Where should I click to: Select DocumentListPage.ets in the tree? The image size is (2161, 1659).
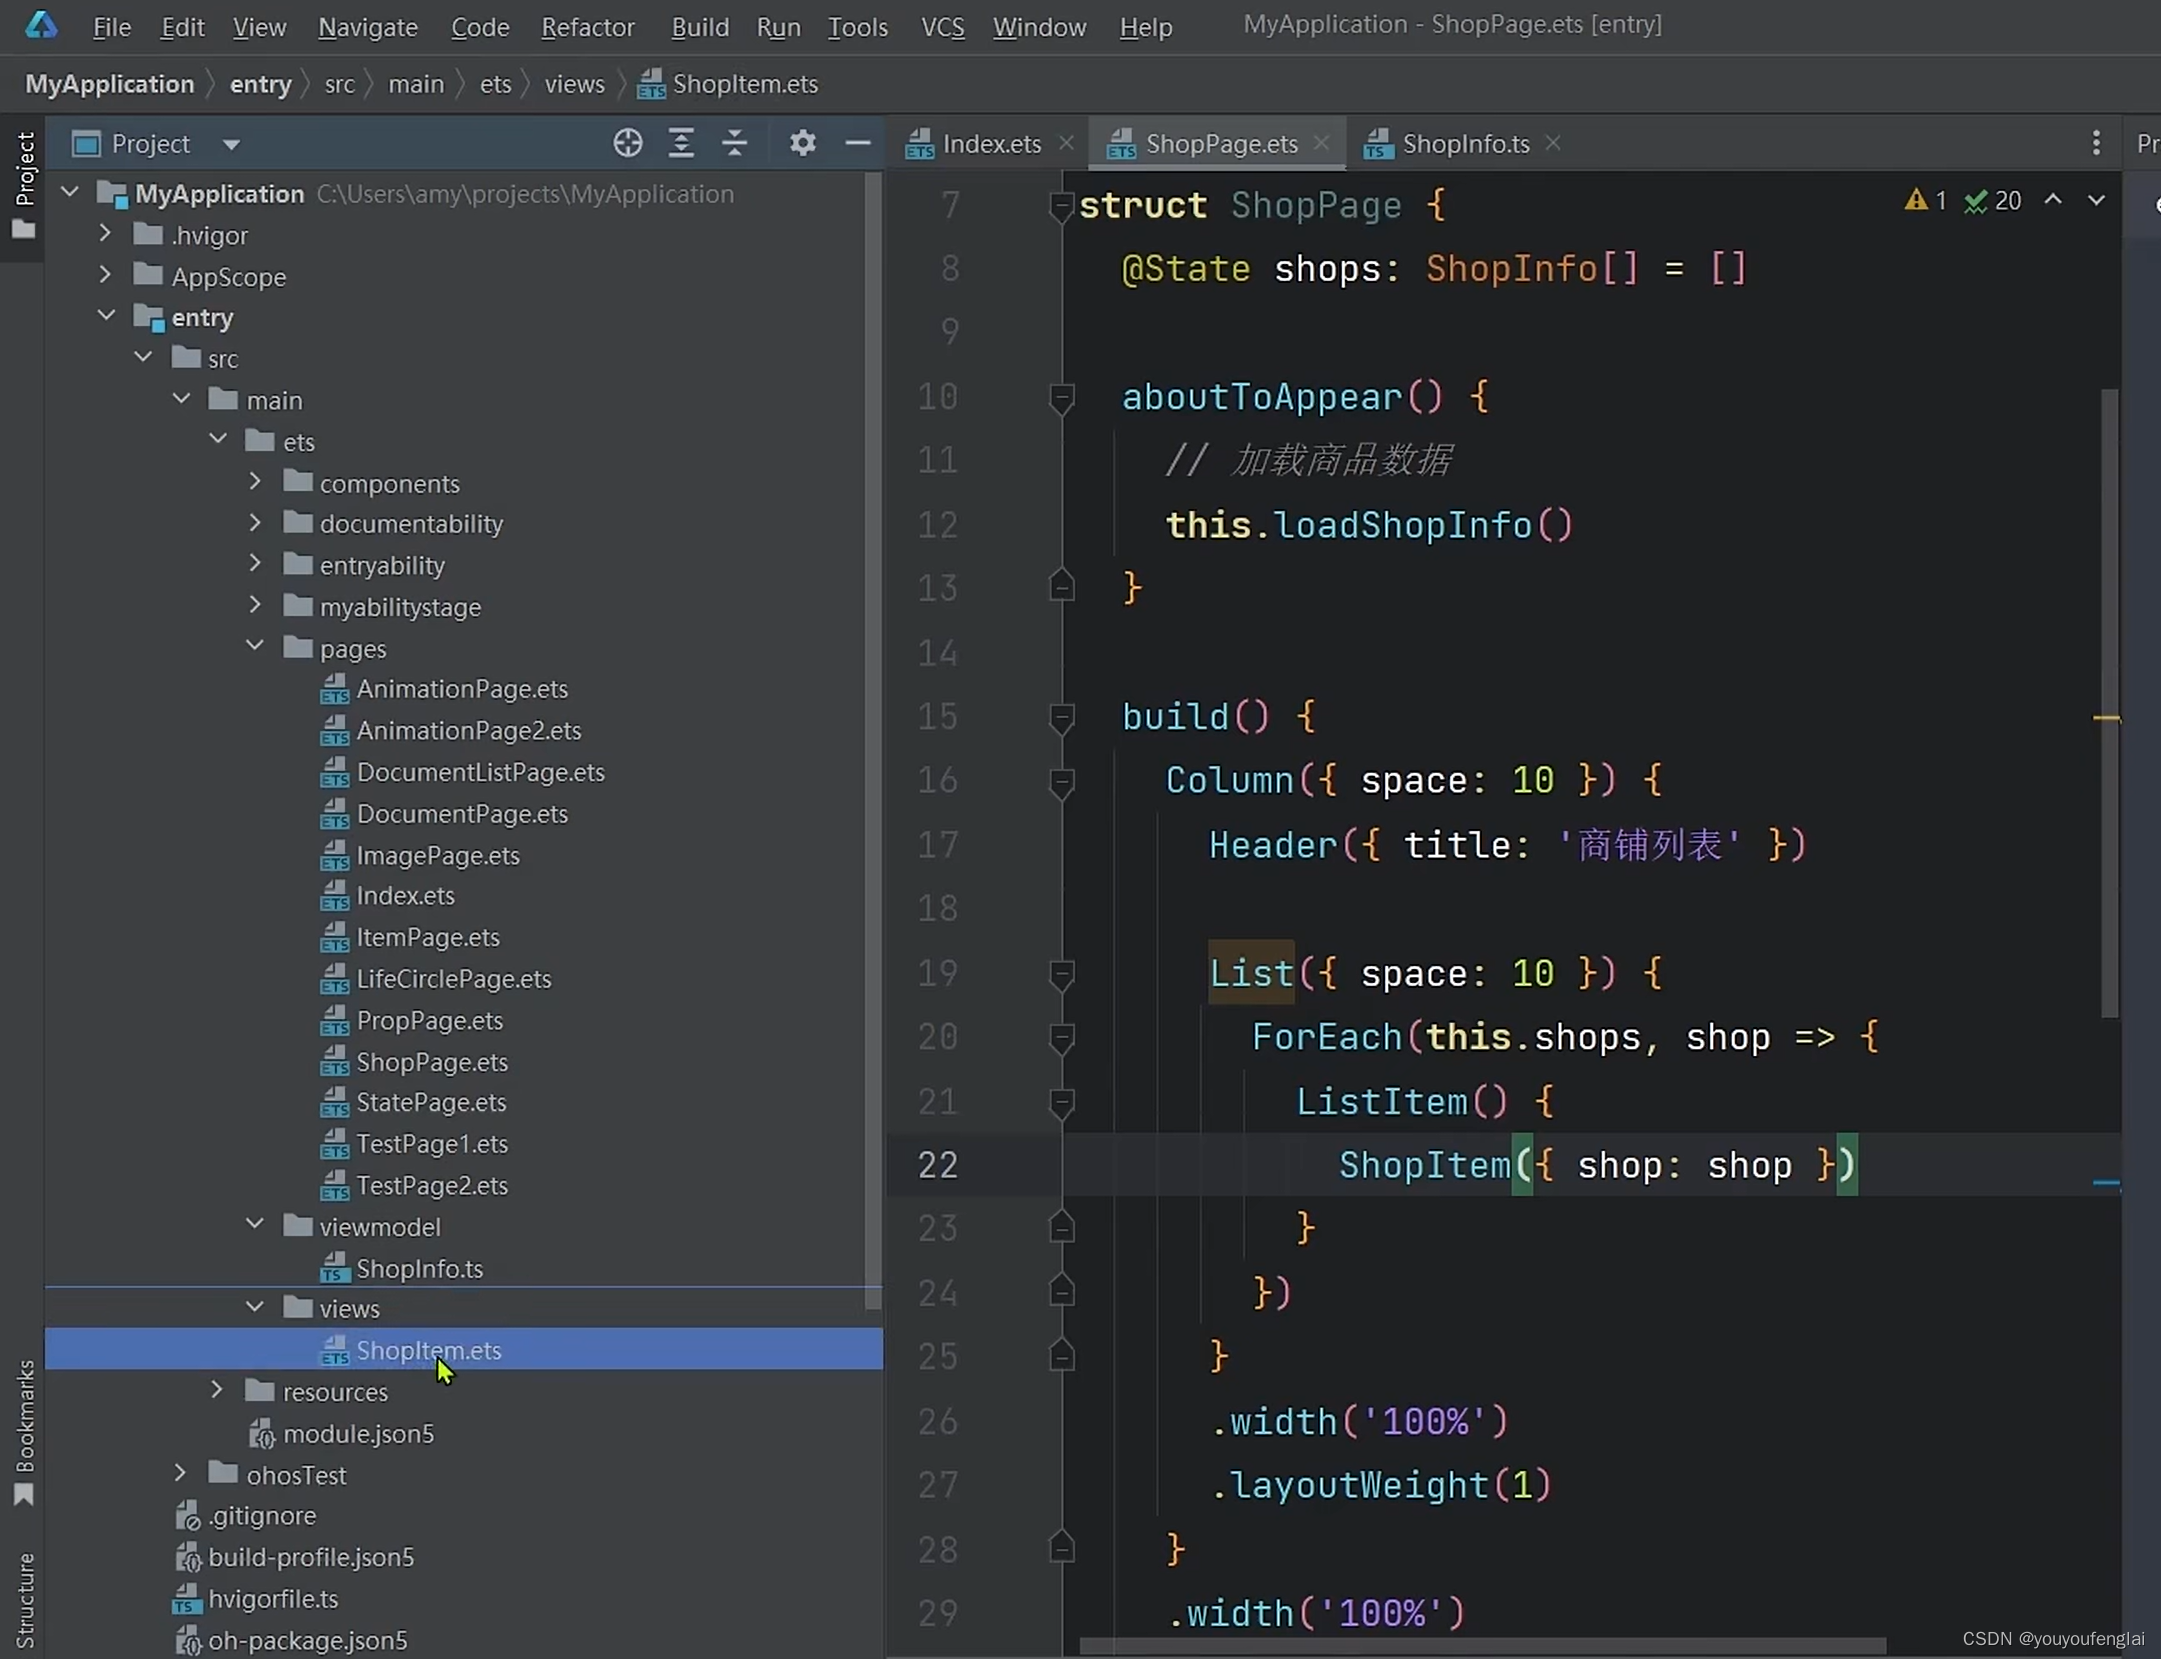tap(480, 772)
